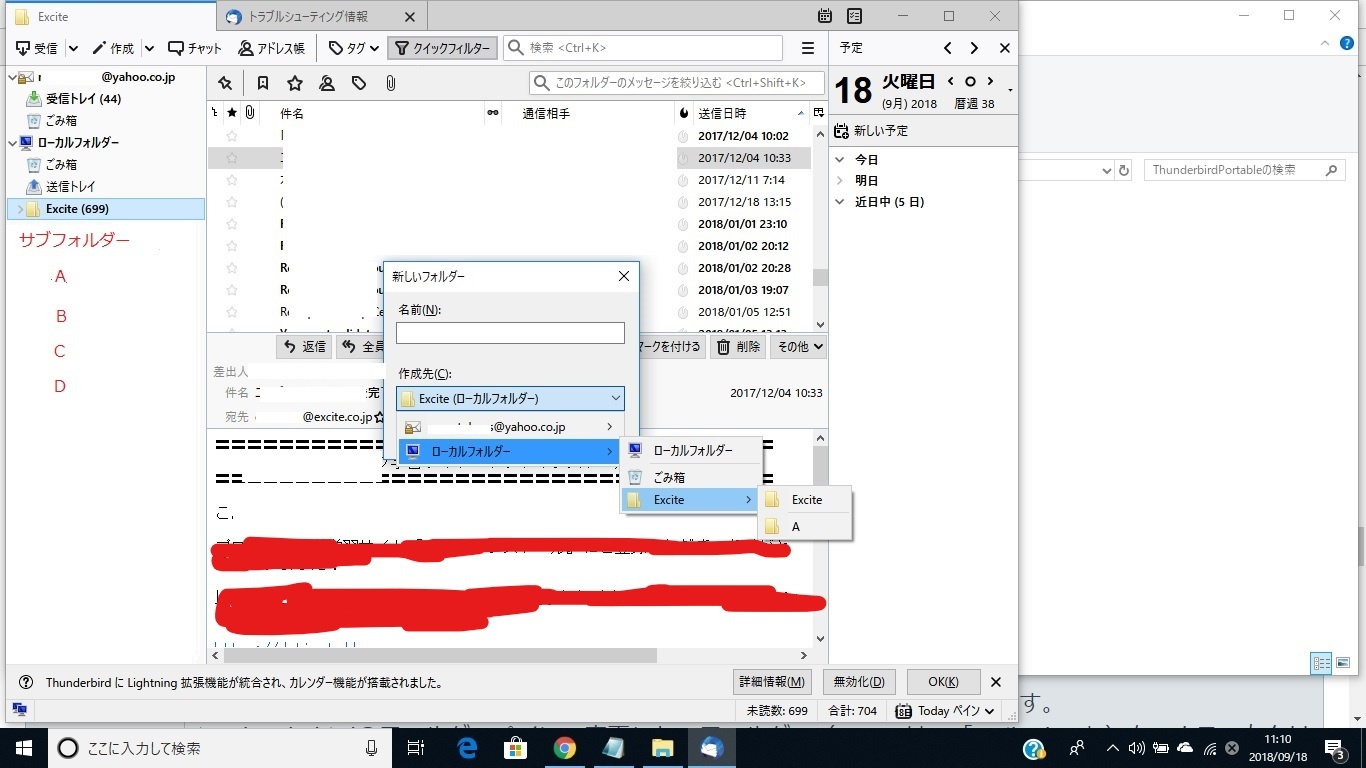This screenshot has width=1366, height=768.
Task: Filter messages with attachments (paperclip)
Action: [390, 84]
